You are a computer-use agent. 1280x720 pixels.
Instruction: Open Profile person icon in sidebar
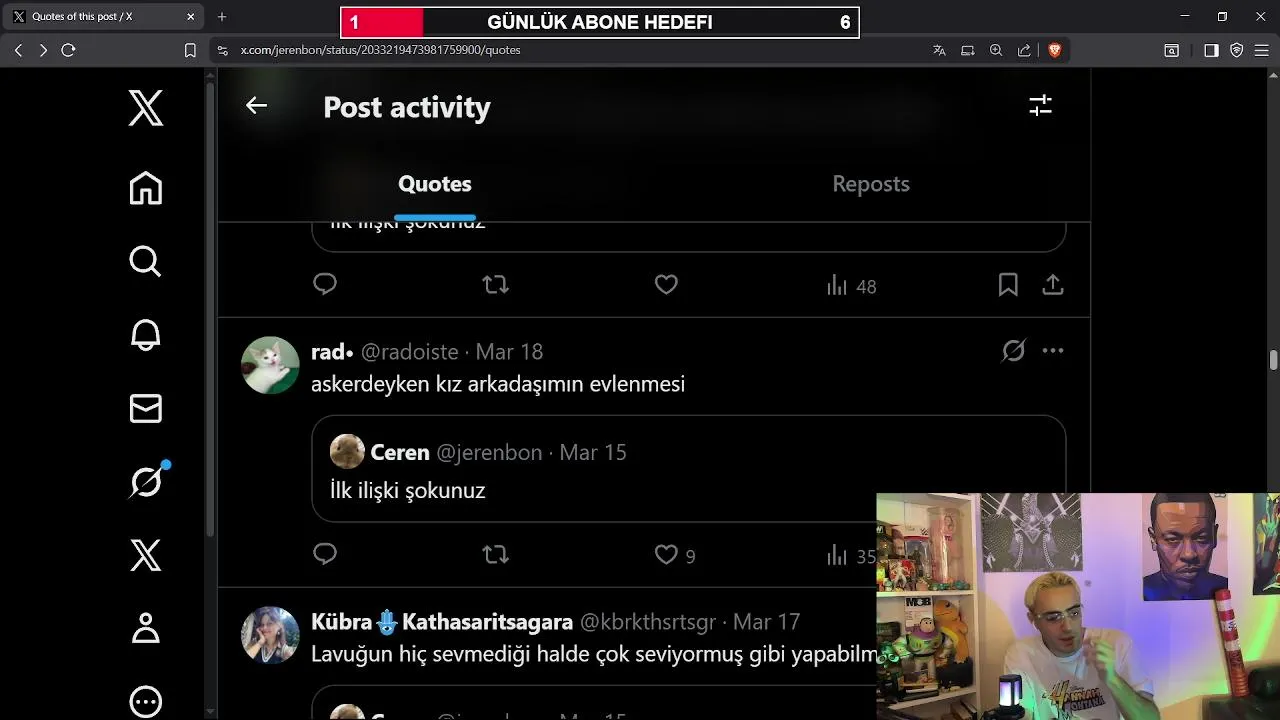(x=146, y=628)
